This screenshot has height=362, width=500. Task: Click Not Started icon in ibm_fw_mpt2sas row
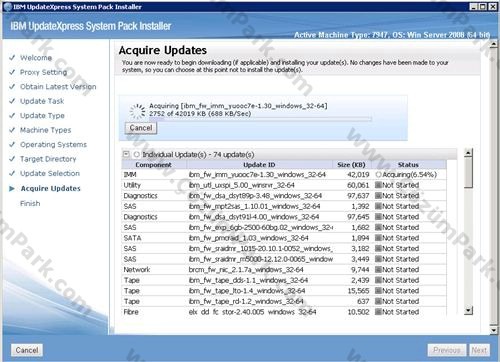378,206
